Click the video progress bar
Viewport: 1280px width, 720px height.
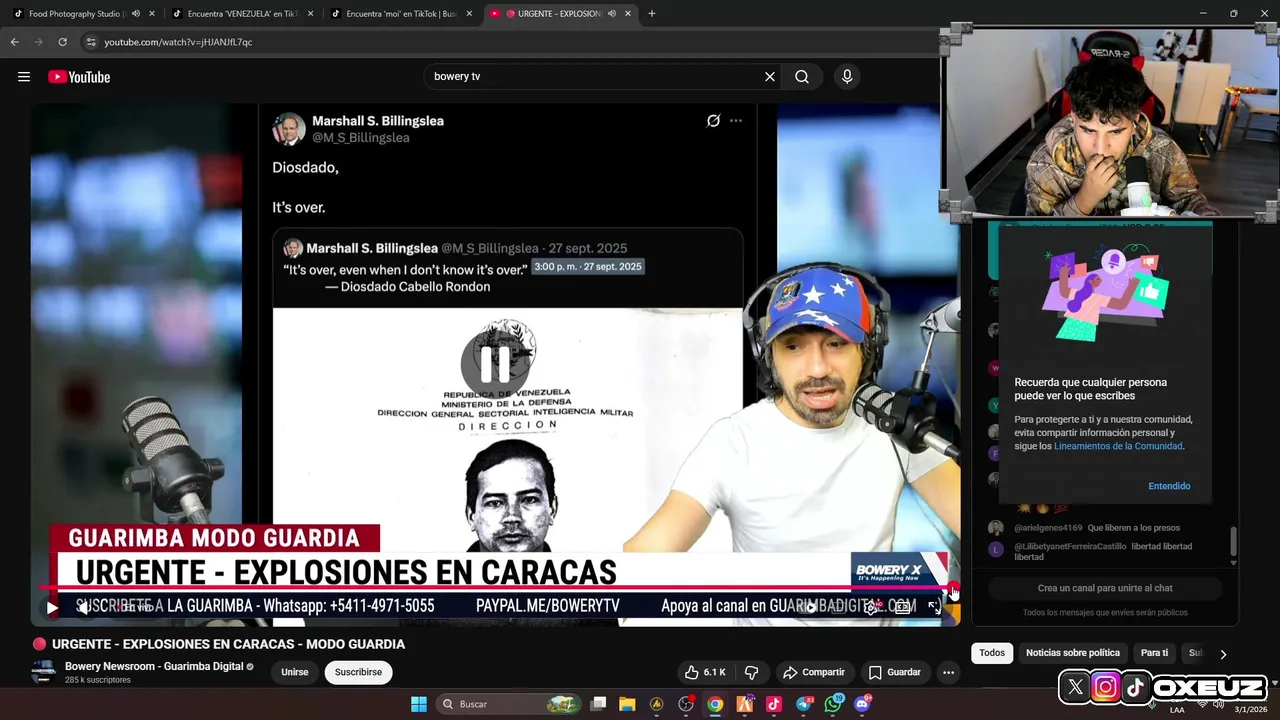(x=496, y=588)
